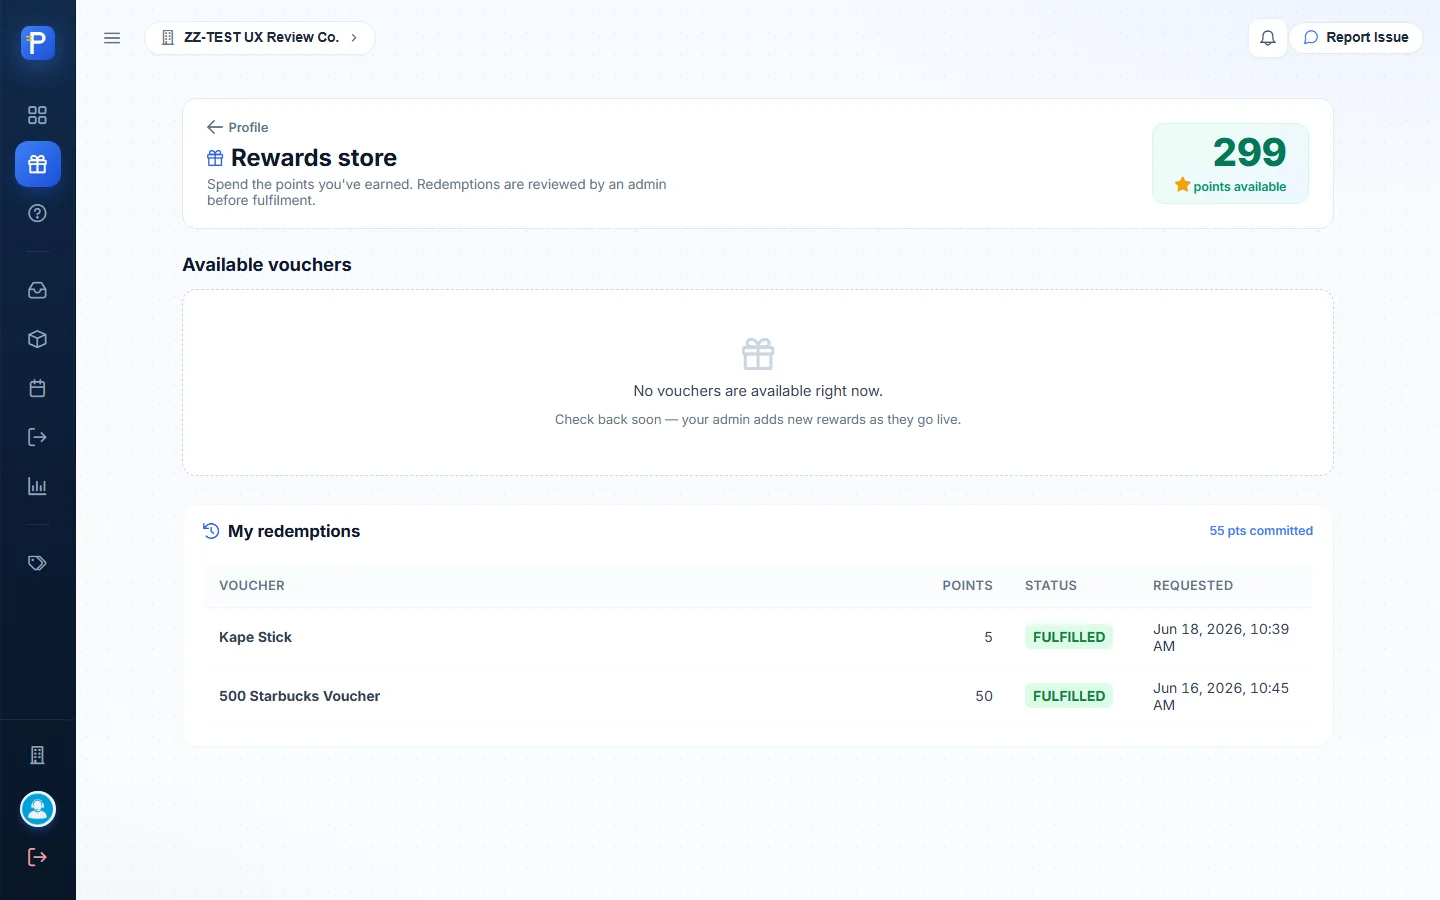
Task: Click the 50 points value
Action: [x=984, y=696]
